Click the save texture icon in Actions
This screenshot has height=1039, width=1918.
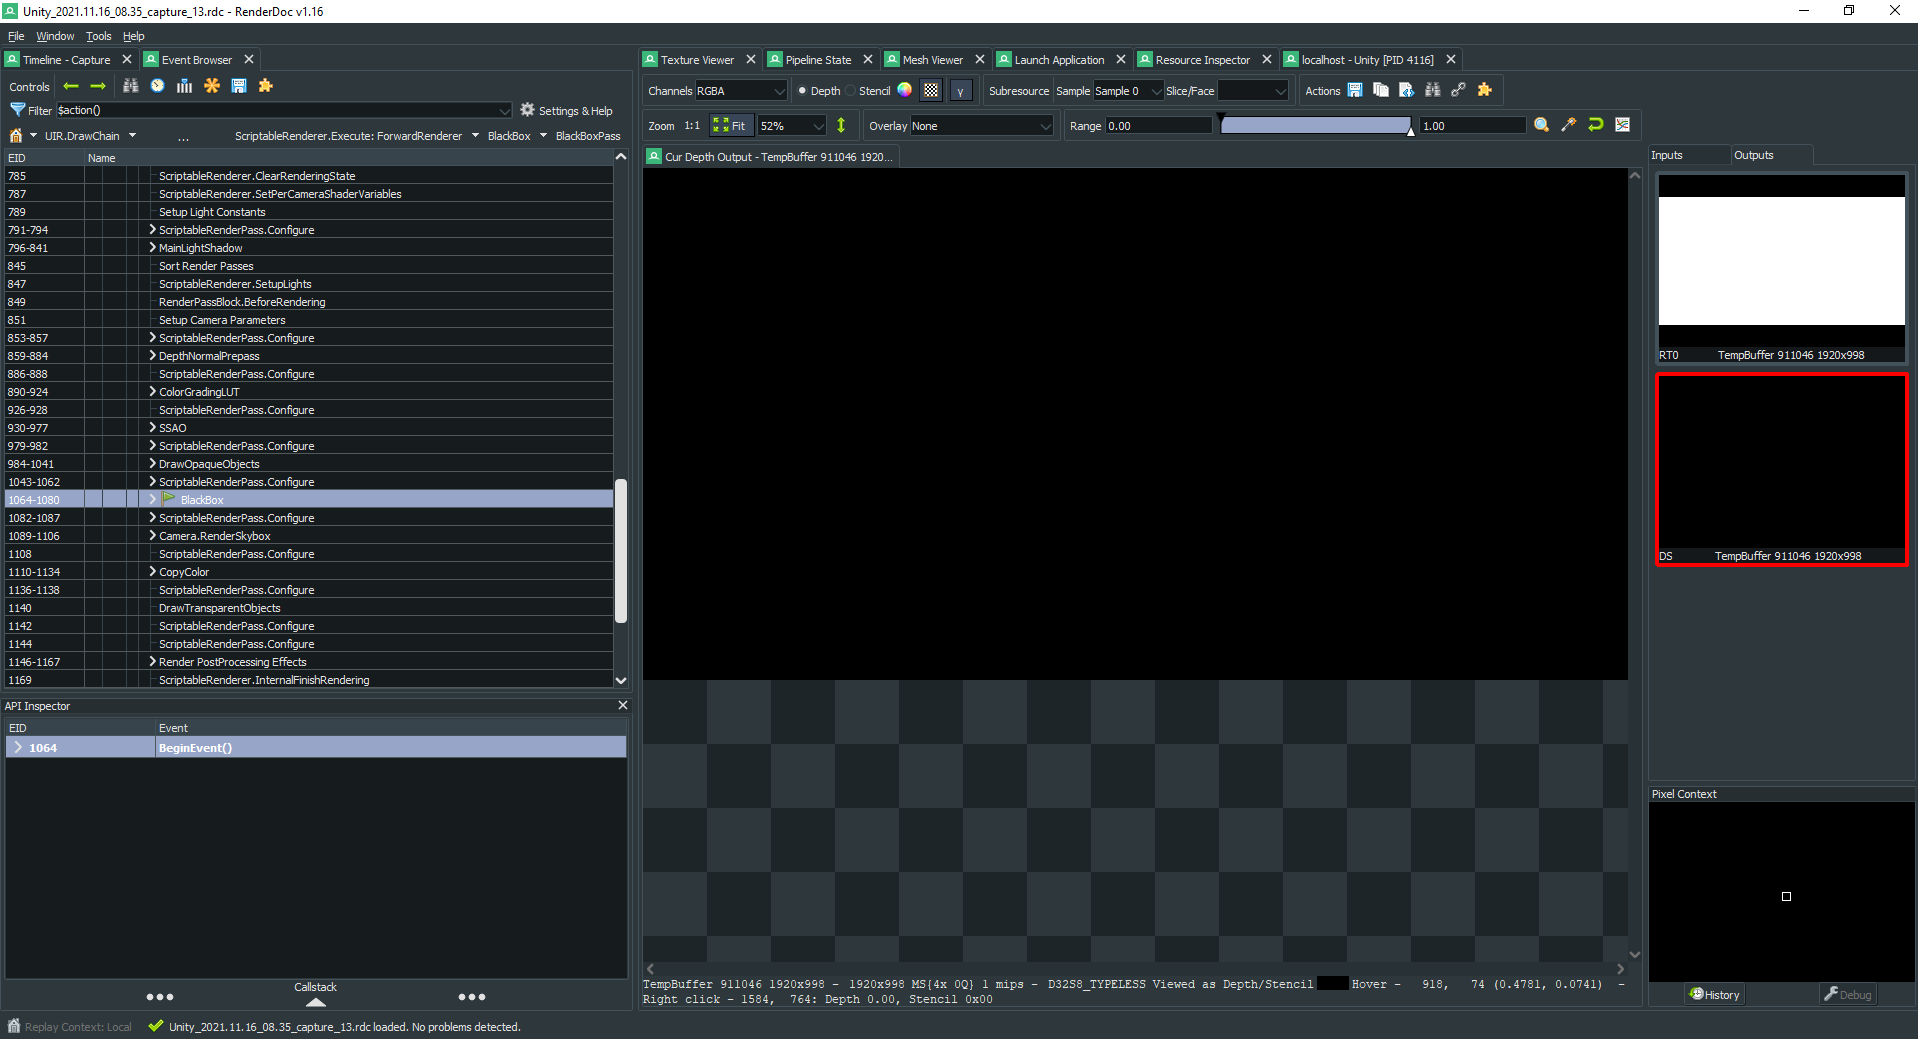coord(1355,91)
